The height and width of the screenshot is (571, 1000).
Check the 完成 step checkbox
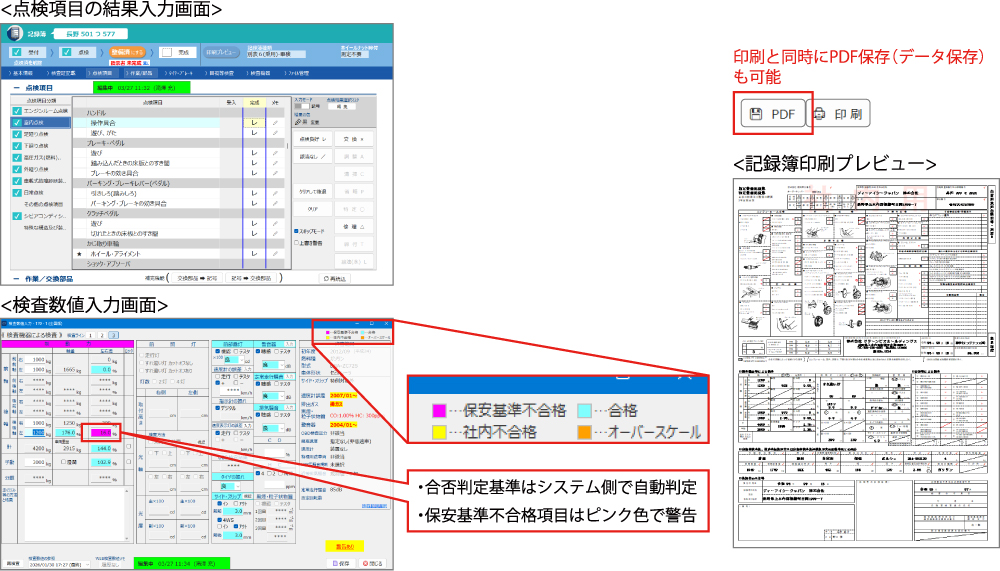click(166, 52)
